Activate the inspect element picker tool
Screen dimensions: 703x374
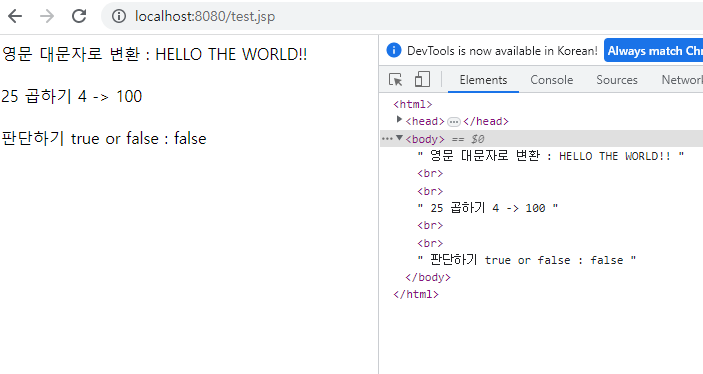pos(395,80)
